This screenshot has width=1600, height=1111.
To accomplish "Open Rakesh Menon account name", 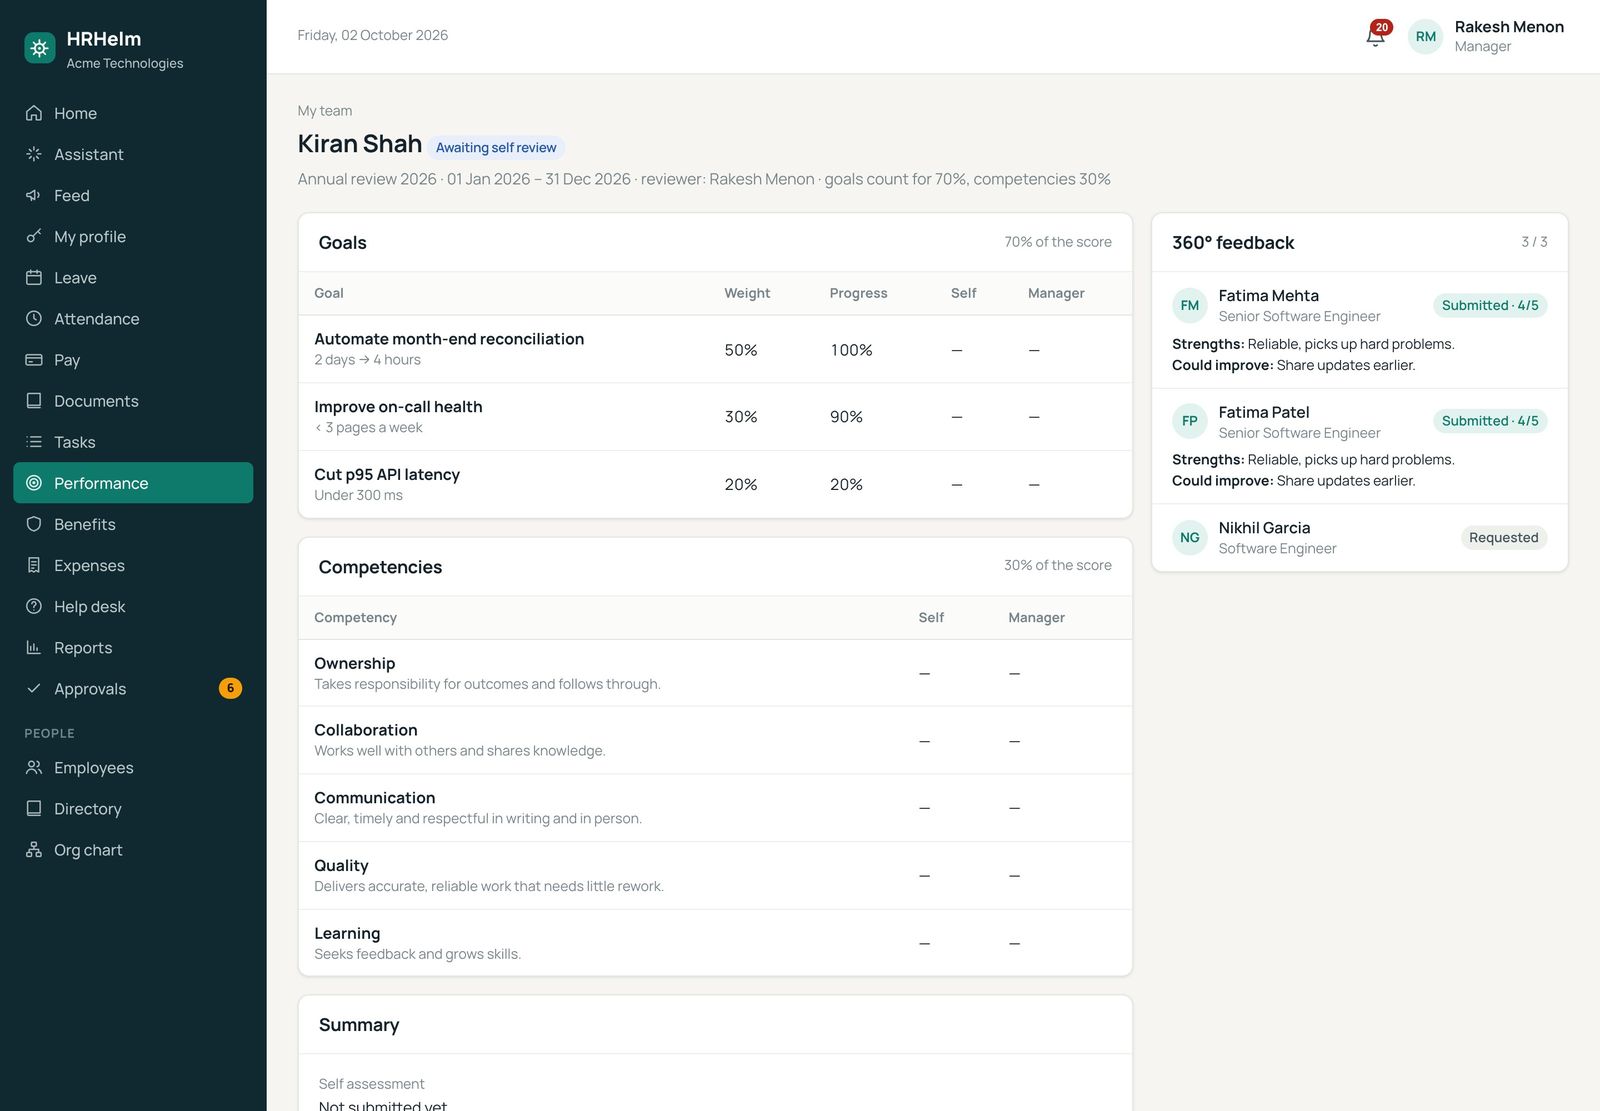I will 1509,27.
